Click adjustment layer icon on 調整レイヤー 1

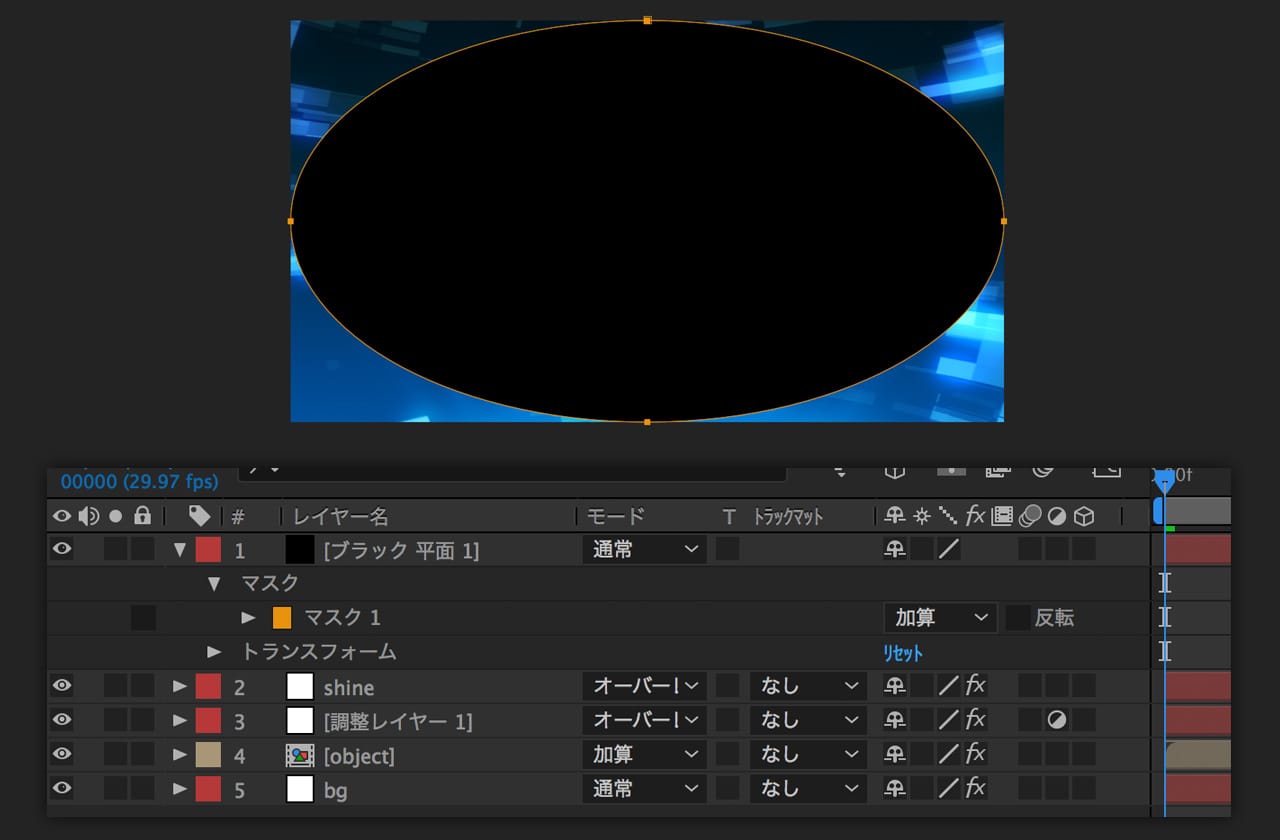pos(1056,720)
